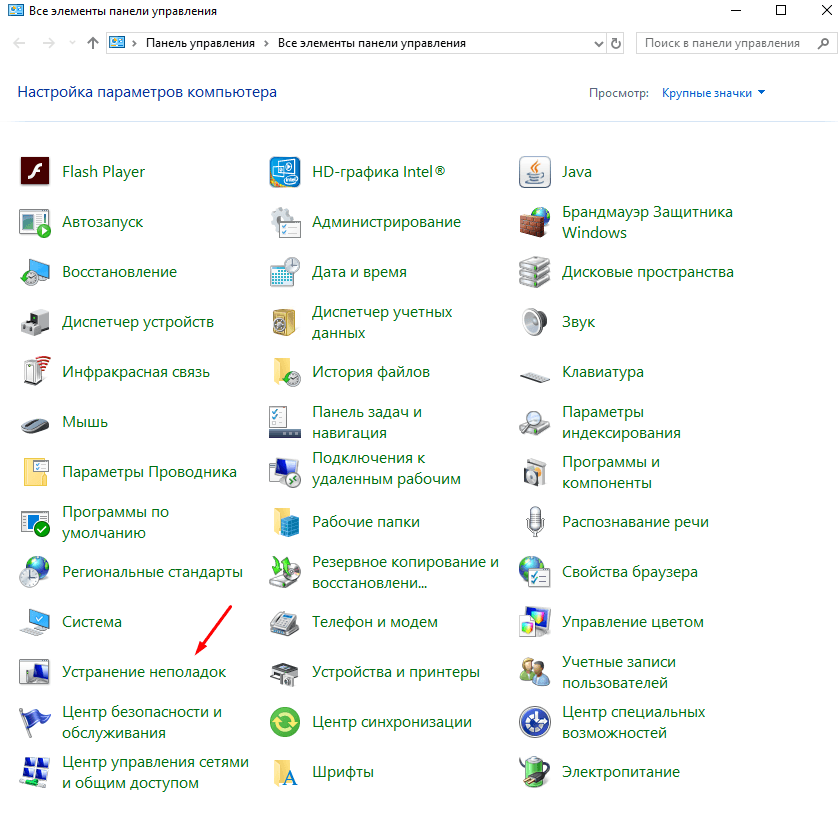Click the Распознавание речи microphone icon

[534, 522]
